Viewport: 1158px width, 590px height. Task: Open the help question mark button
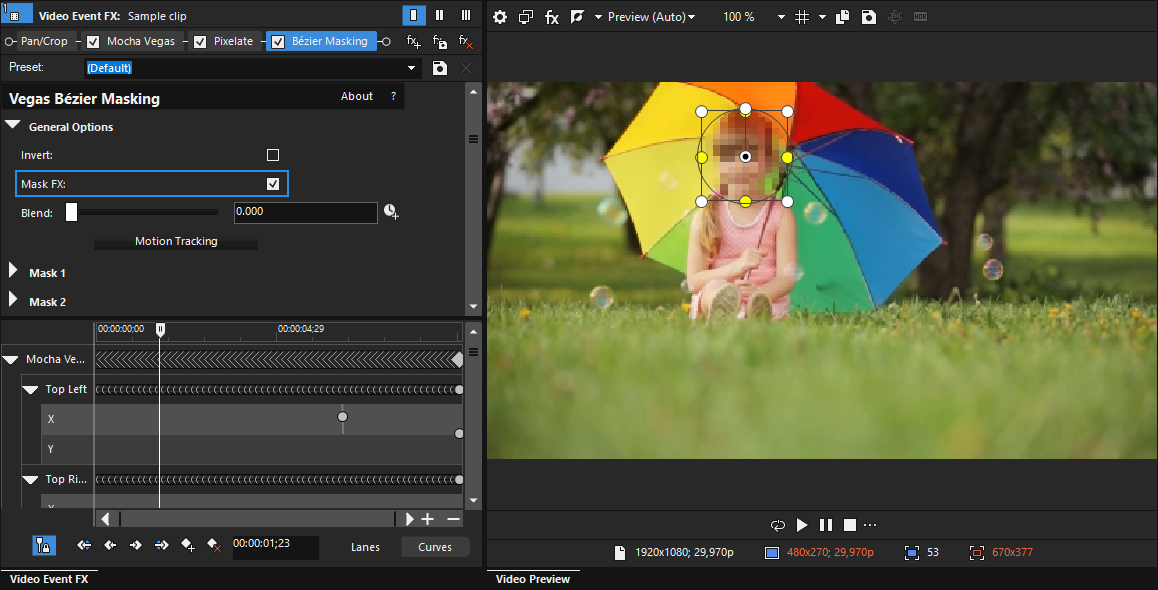[394, 96]
